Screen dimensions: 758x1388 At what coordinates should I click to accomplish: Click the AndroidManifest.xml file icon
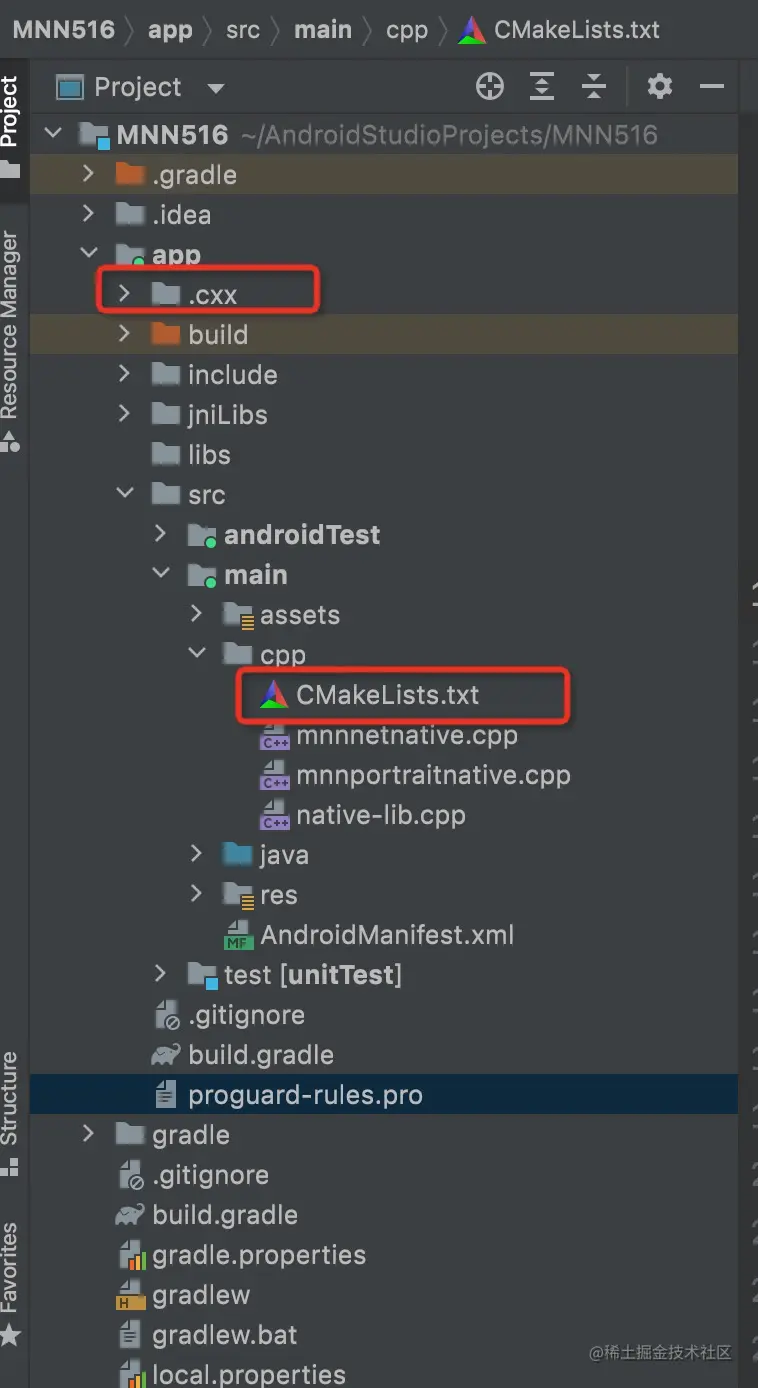coord(238,935)
